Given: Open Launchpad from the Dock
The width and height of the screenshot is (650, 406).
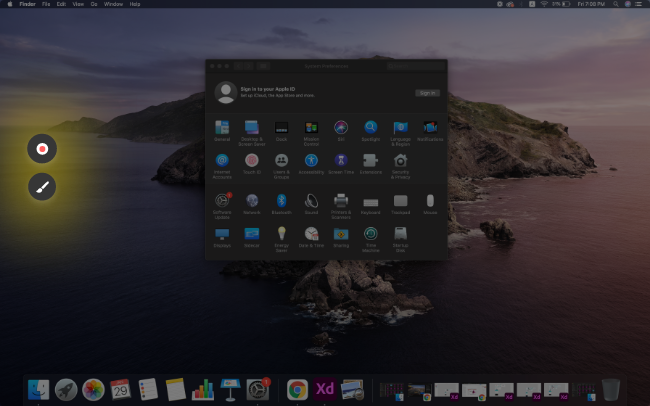Looking at the screenshot, I should [66, 390].
